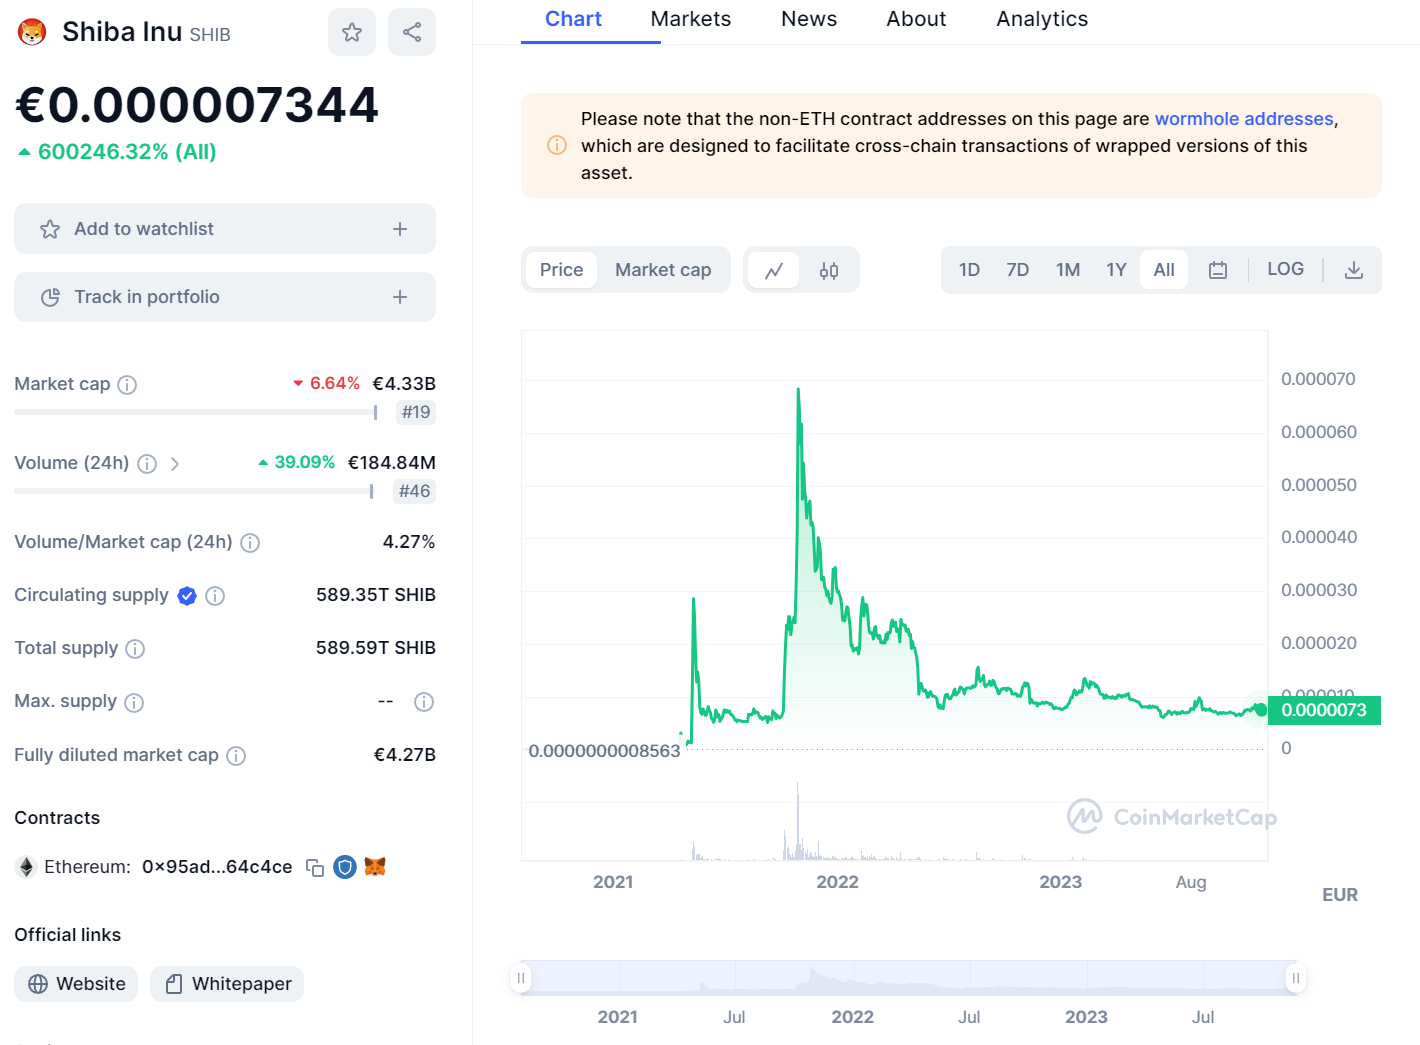Click the Market cap info icon
Viewport: 1420px width, 1045px height.
pos(127,385)
